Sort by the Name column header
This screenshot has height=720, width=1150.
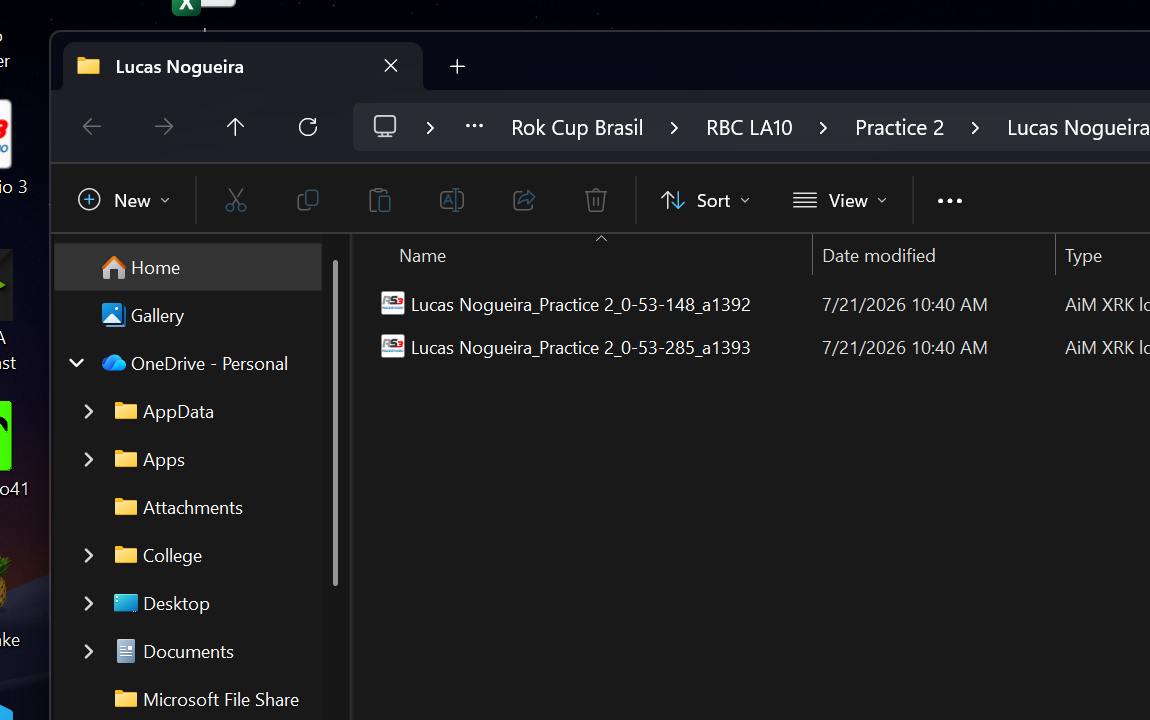(x=422, y=256)
